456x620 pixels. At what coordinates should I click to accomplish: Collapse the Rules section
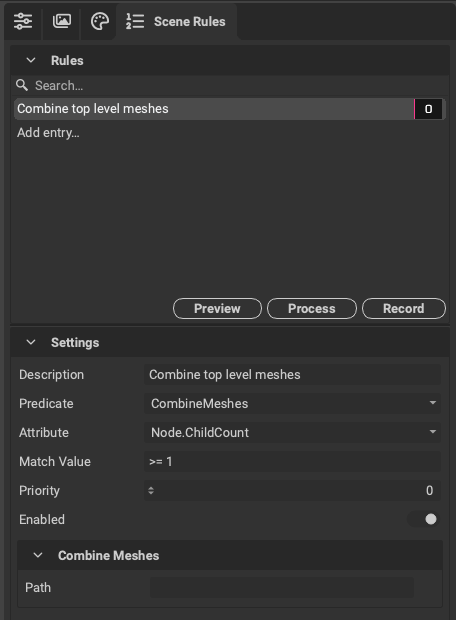click(31, 60)
